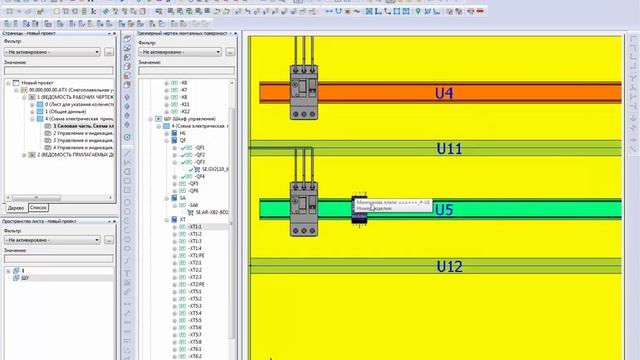Select the upper circuit breaker on rail U4
This screenshot has height=360, width=640.
pyautogui.click(x=304, y=92)
